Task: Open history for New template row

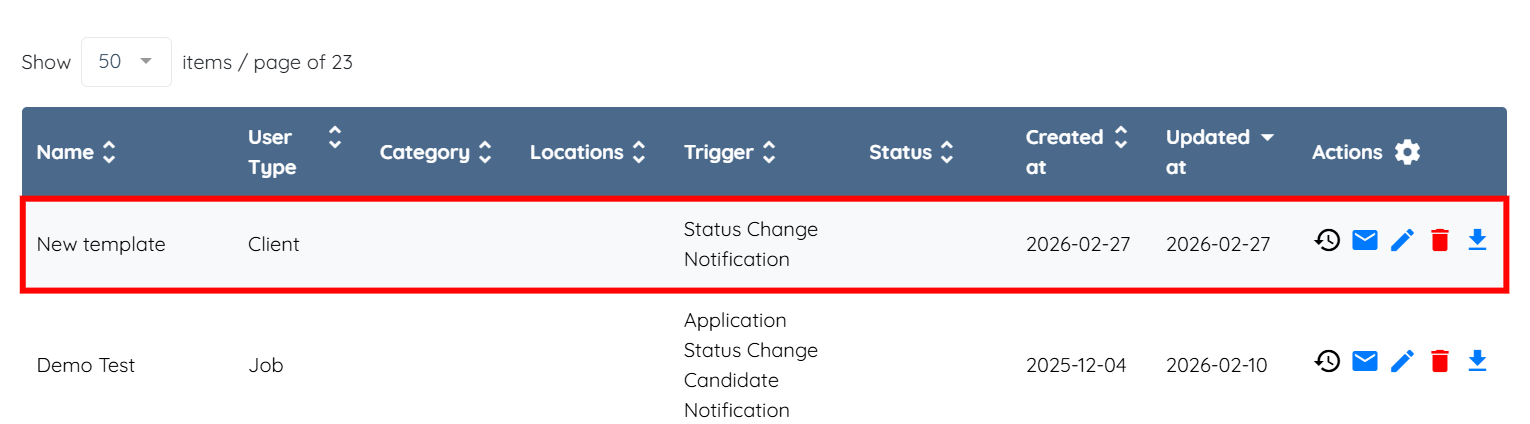Action: 1327,240
